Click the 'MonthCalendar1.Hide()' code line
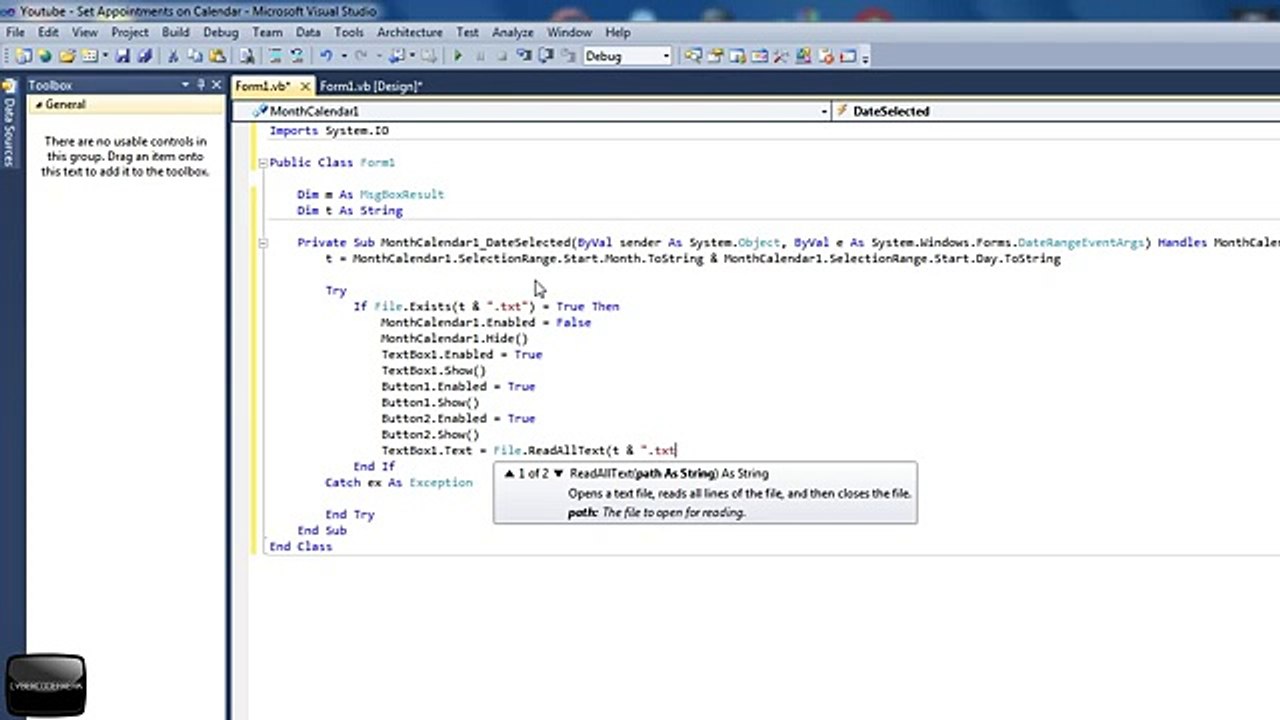1280x720 pixels. pos(454,338)
